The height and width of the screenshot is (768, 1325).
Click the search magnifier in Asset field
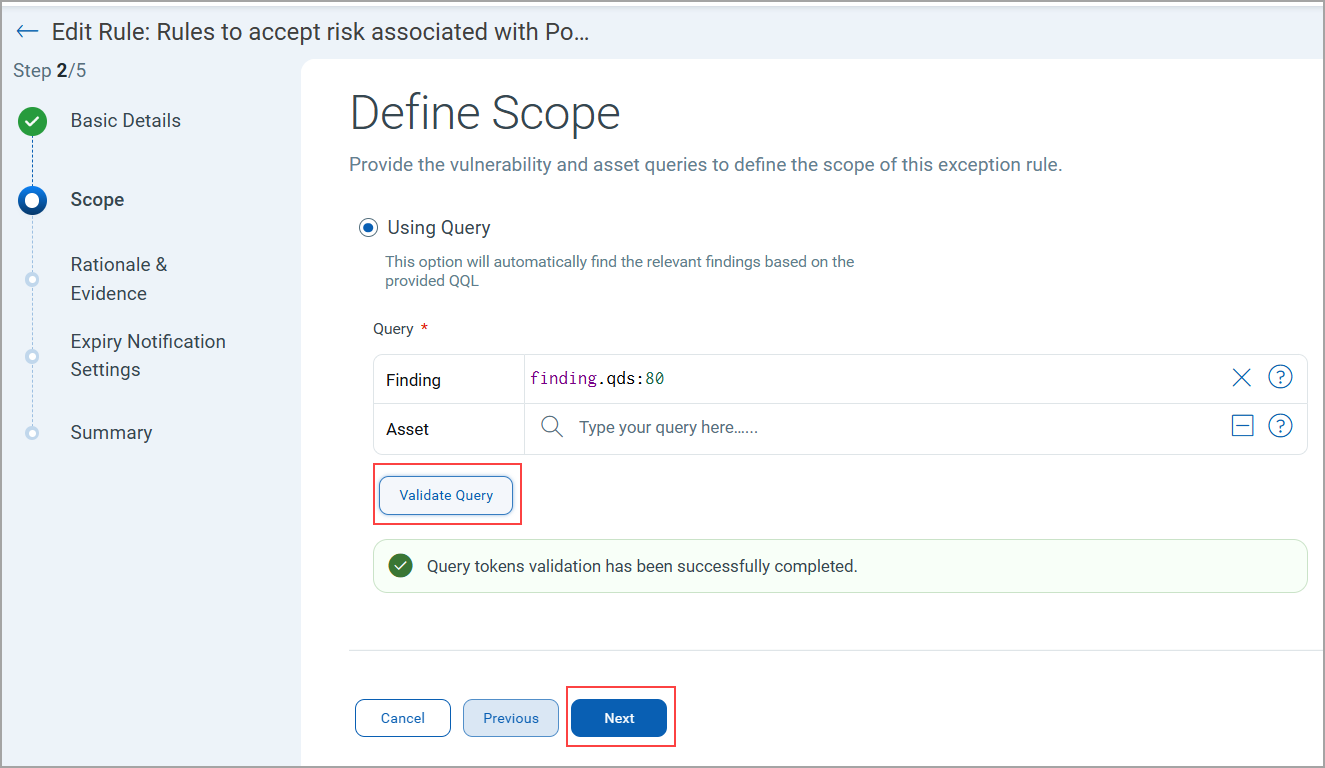coord(551,427)
